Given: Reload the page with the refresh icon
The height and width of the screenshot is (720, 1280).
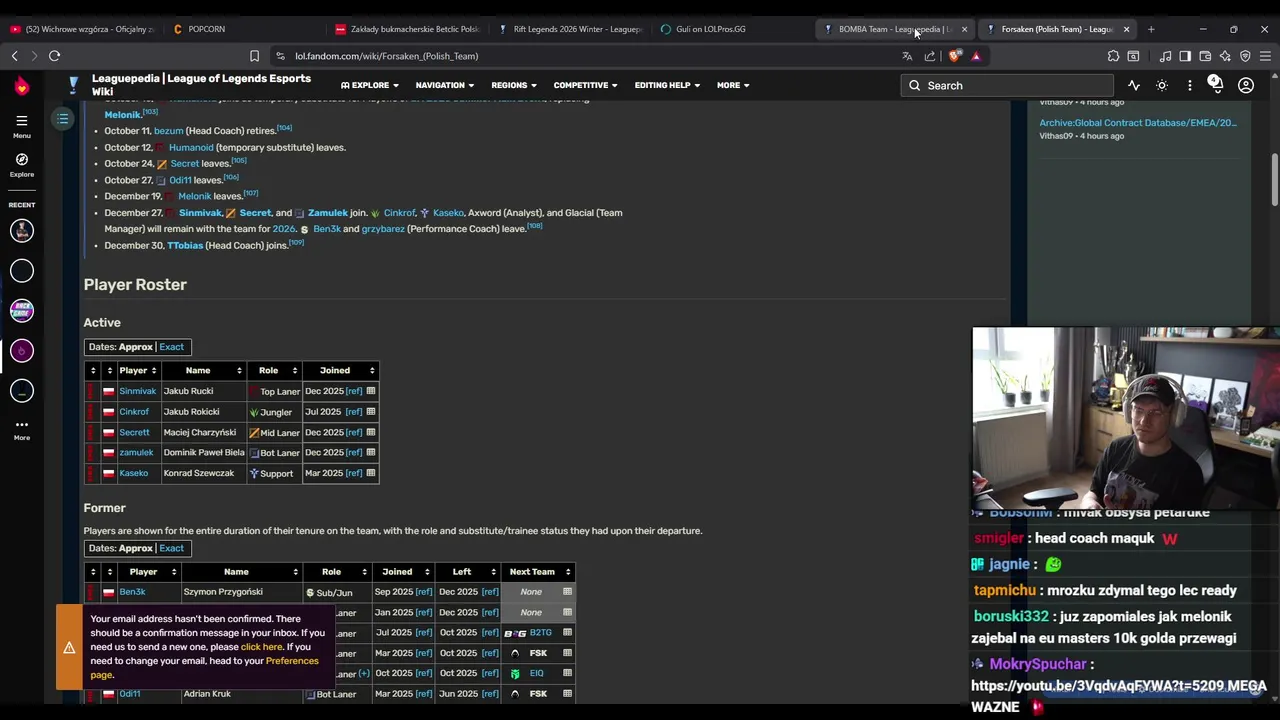Looking at the screenshot, I should click(54, 56).
